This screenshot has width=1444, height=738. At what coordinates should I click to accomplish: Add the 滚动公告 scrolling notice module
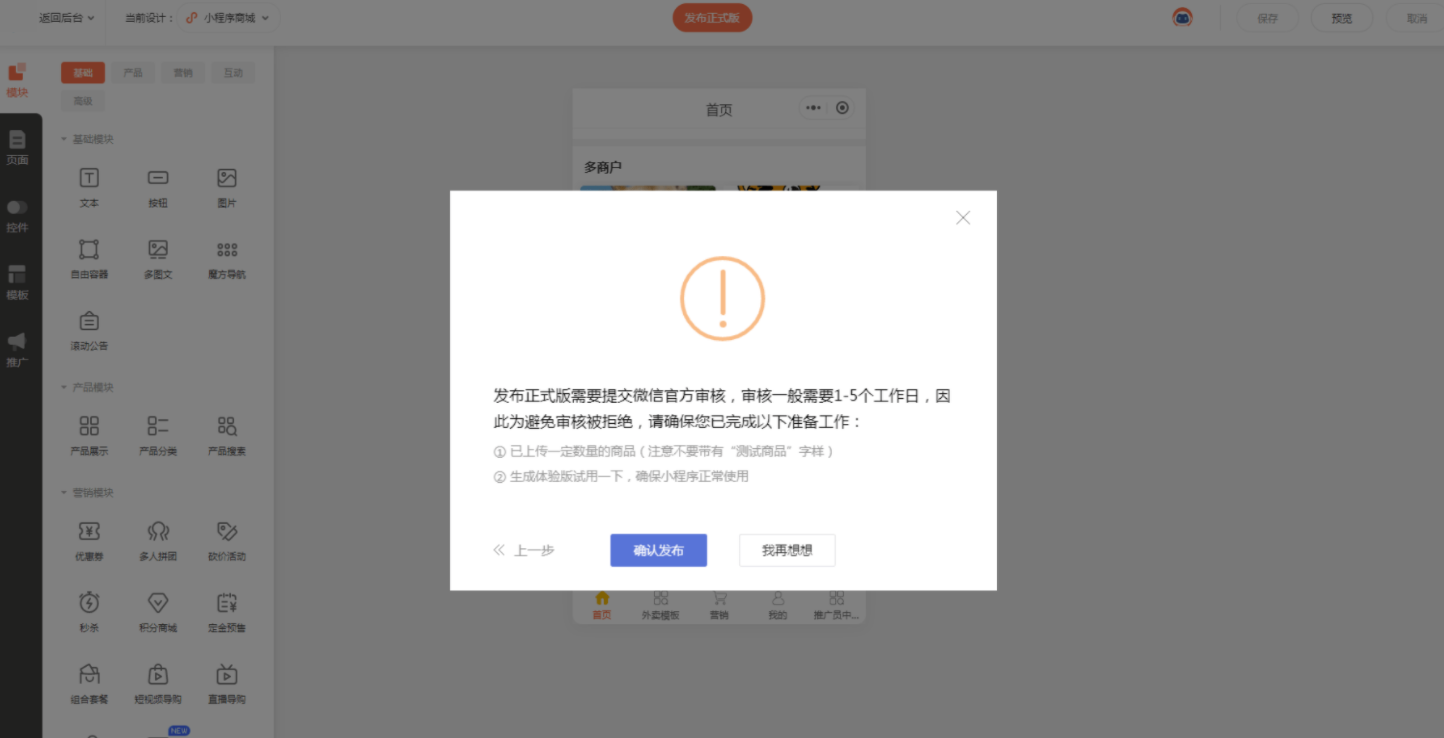coord(89,331)
